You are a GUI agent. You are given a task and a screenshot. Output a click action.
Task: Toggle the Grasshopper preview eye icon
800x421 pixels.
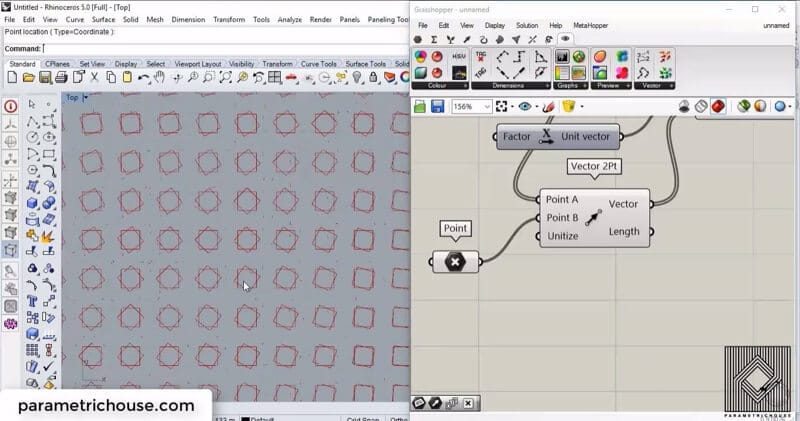coord(525,107)
